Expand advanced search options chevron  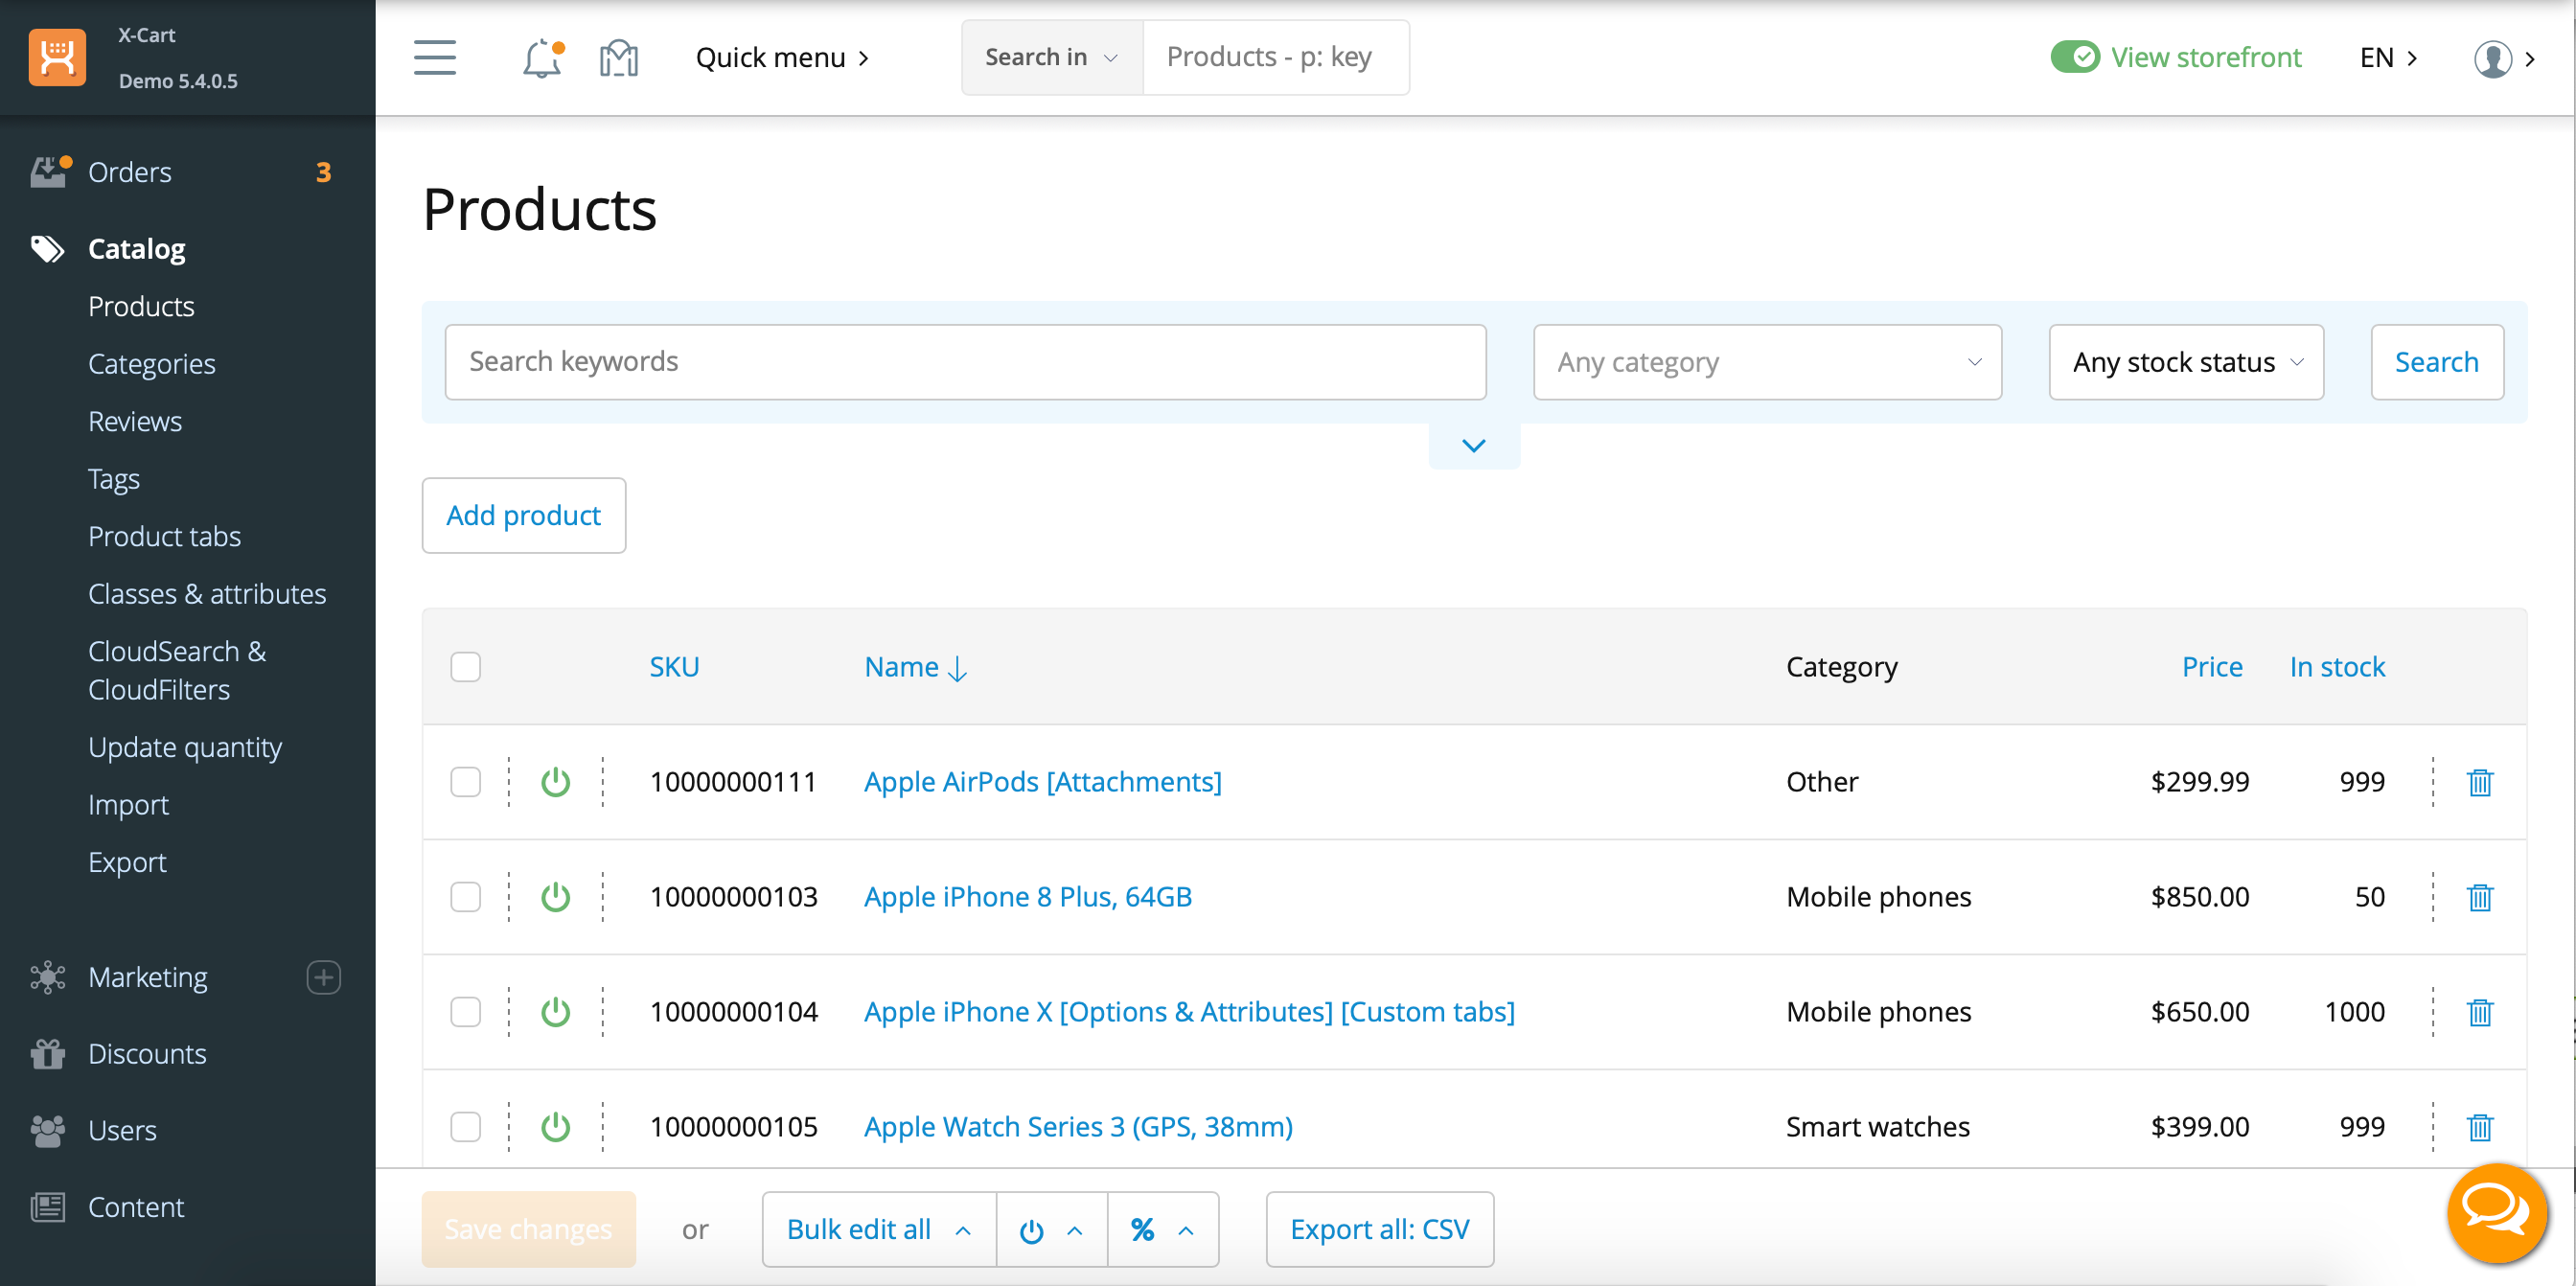1474,446
